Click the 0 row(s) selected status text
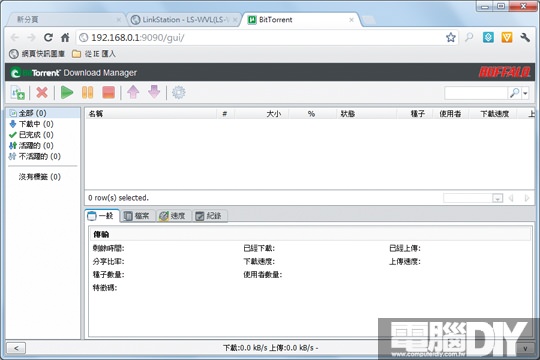 click(x=118, y=198)
